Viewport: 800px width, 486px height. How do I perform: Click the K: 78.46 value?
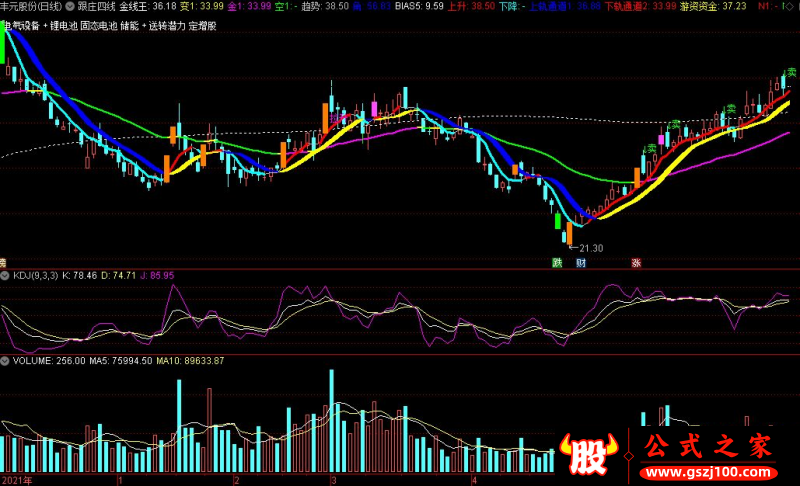tap(80, 276)
